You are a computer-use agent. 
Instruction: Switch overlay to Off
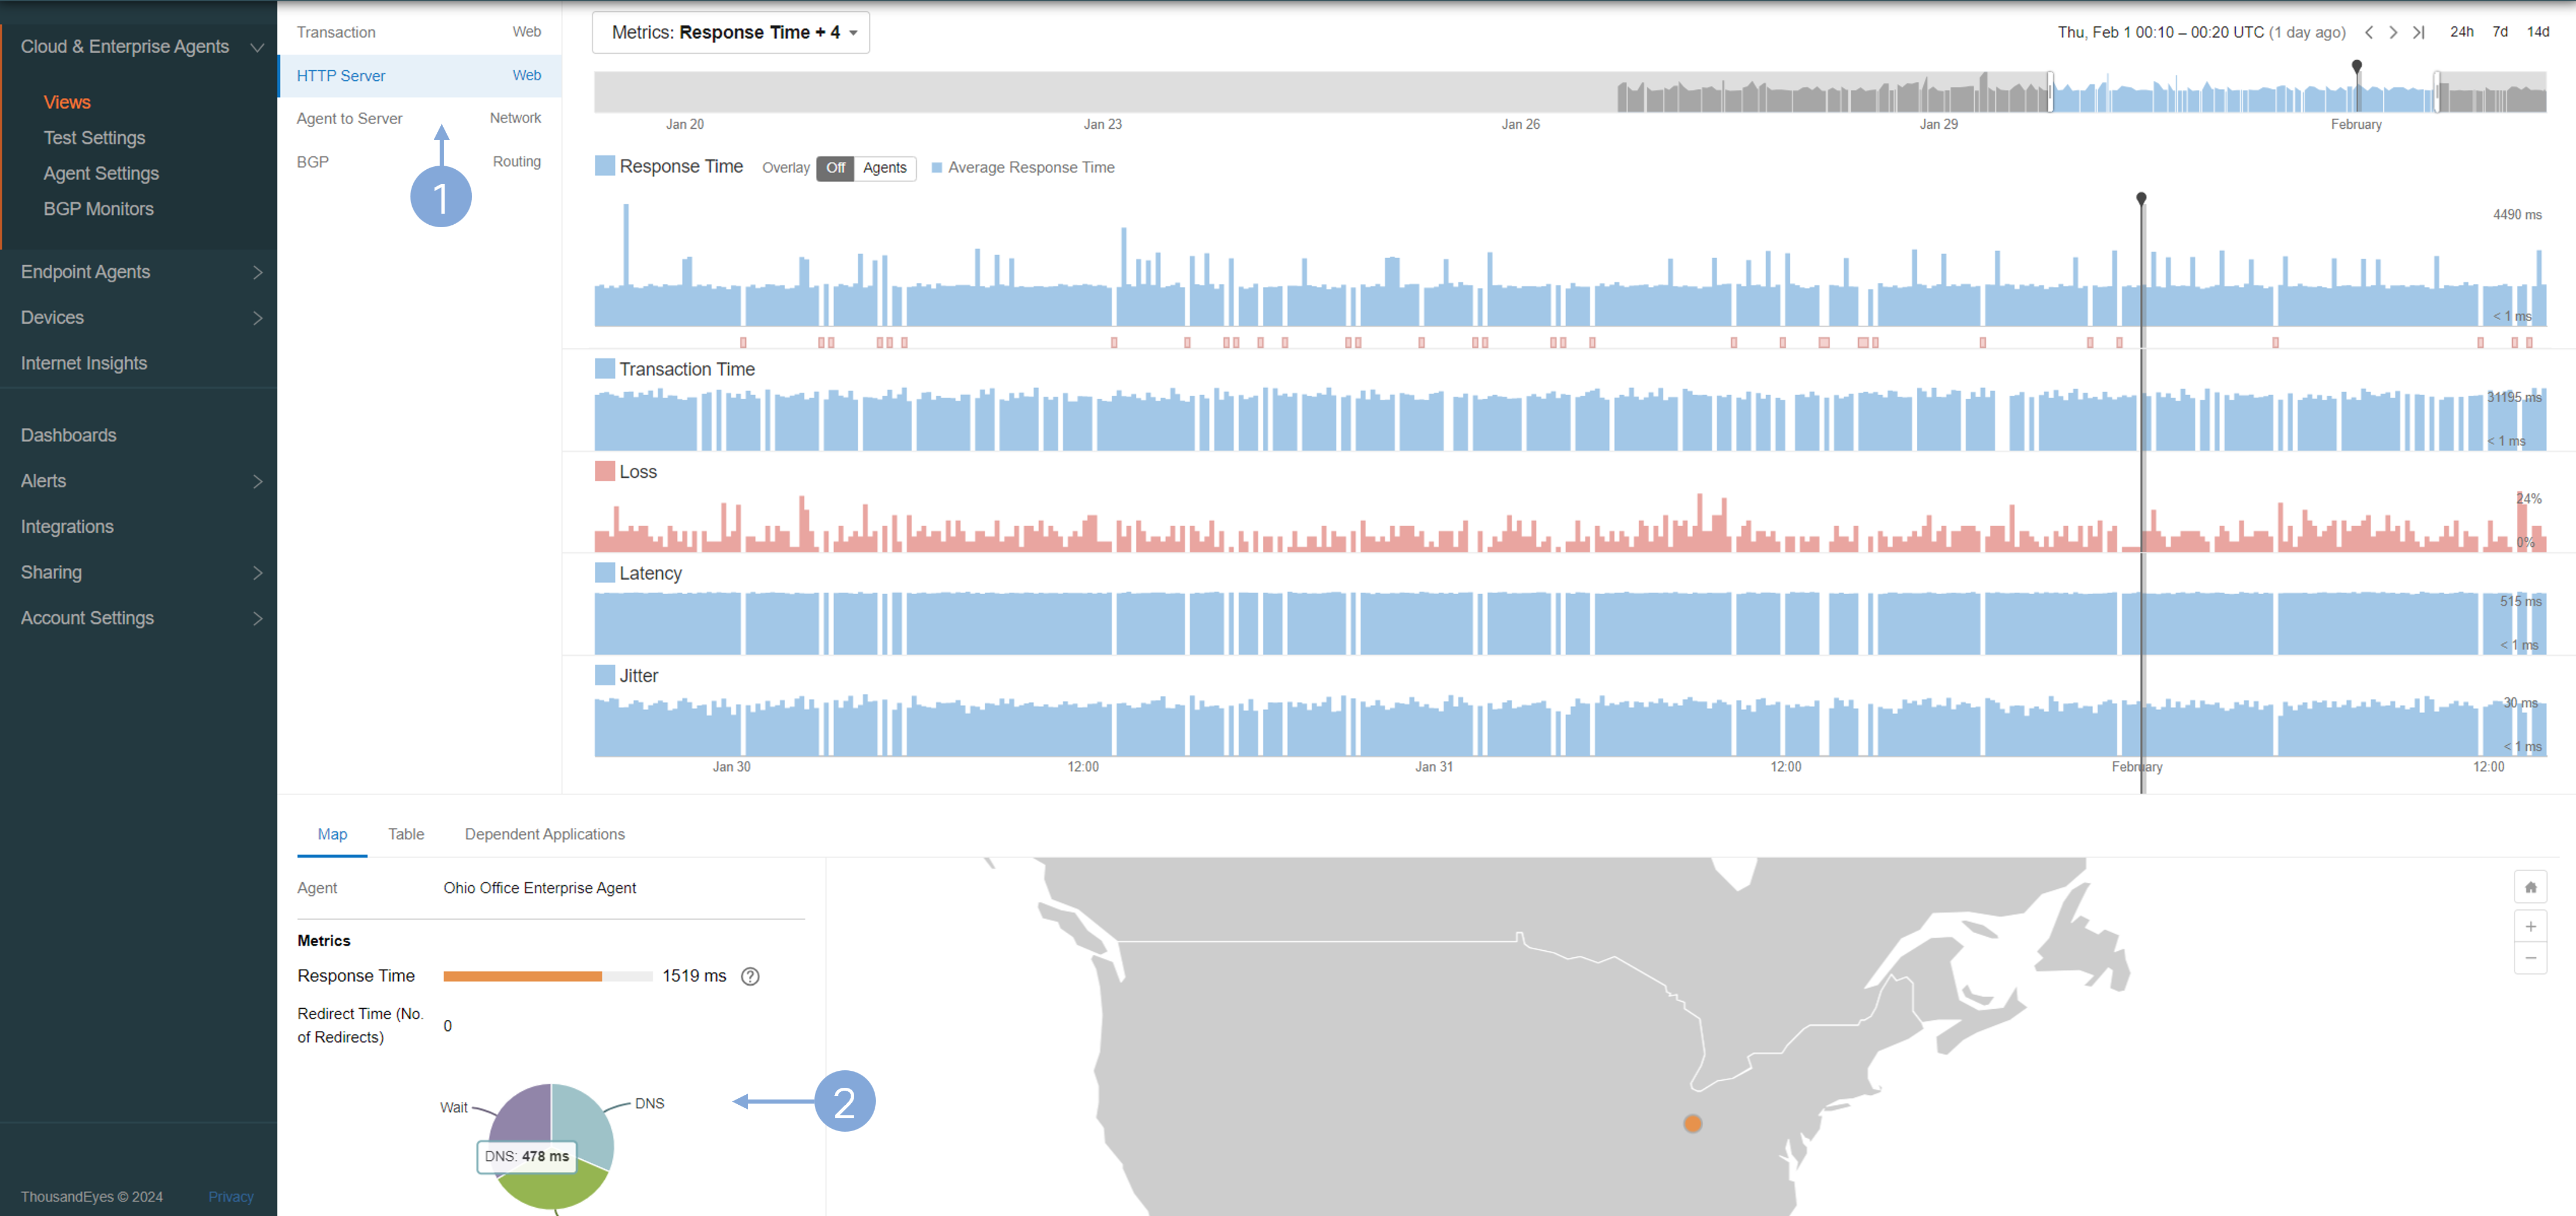click(835, 168)
